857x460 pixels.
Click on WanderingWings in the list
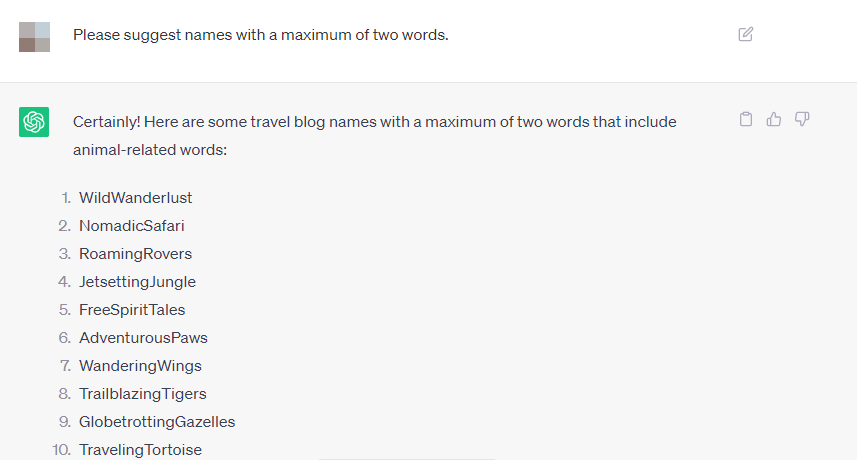[x=140, y=366]
